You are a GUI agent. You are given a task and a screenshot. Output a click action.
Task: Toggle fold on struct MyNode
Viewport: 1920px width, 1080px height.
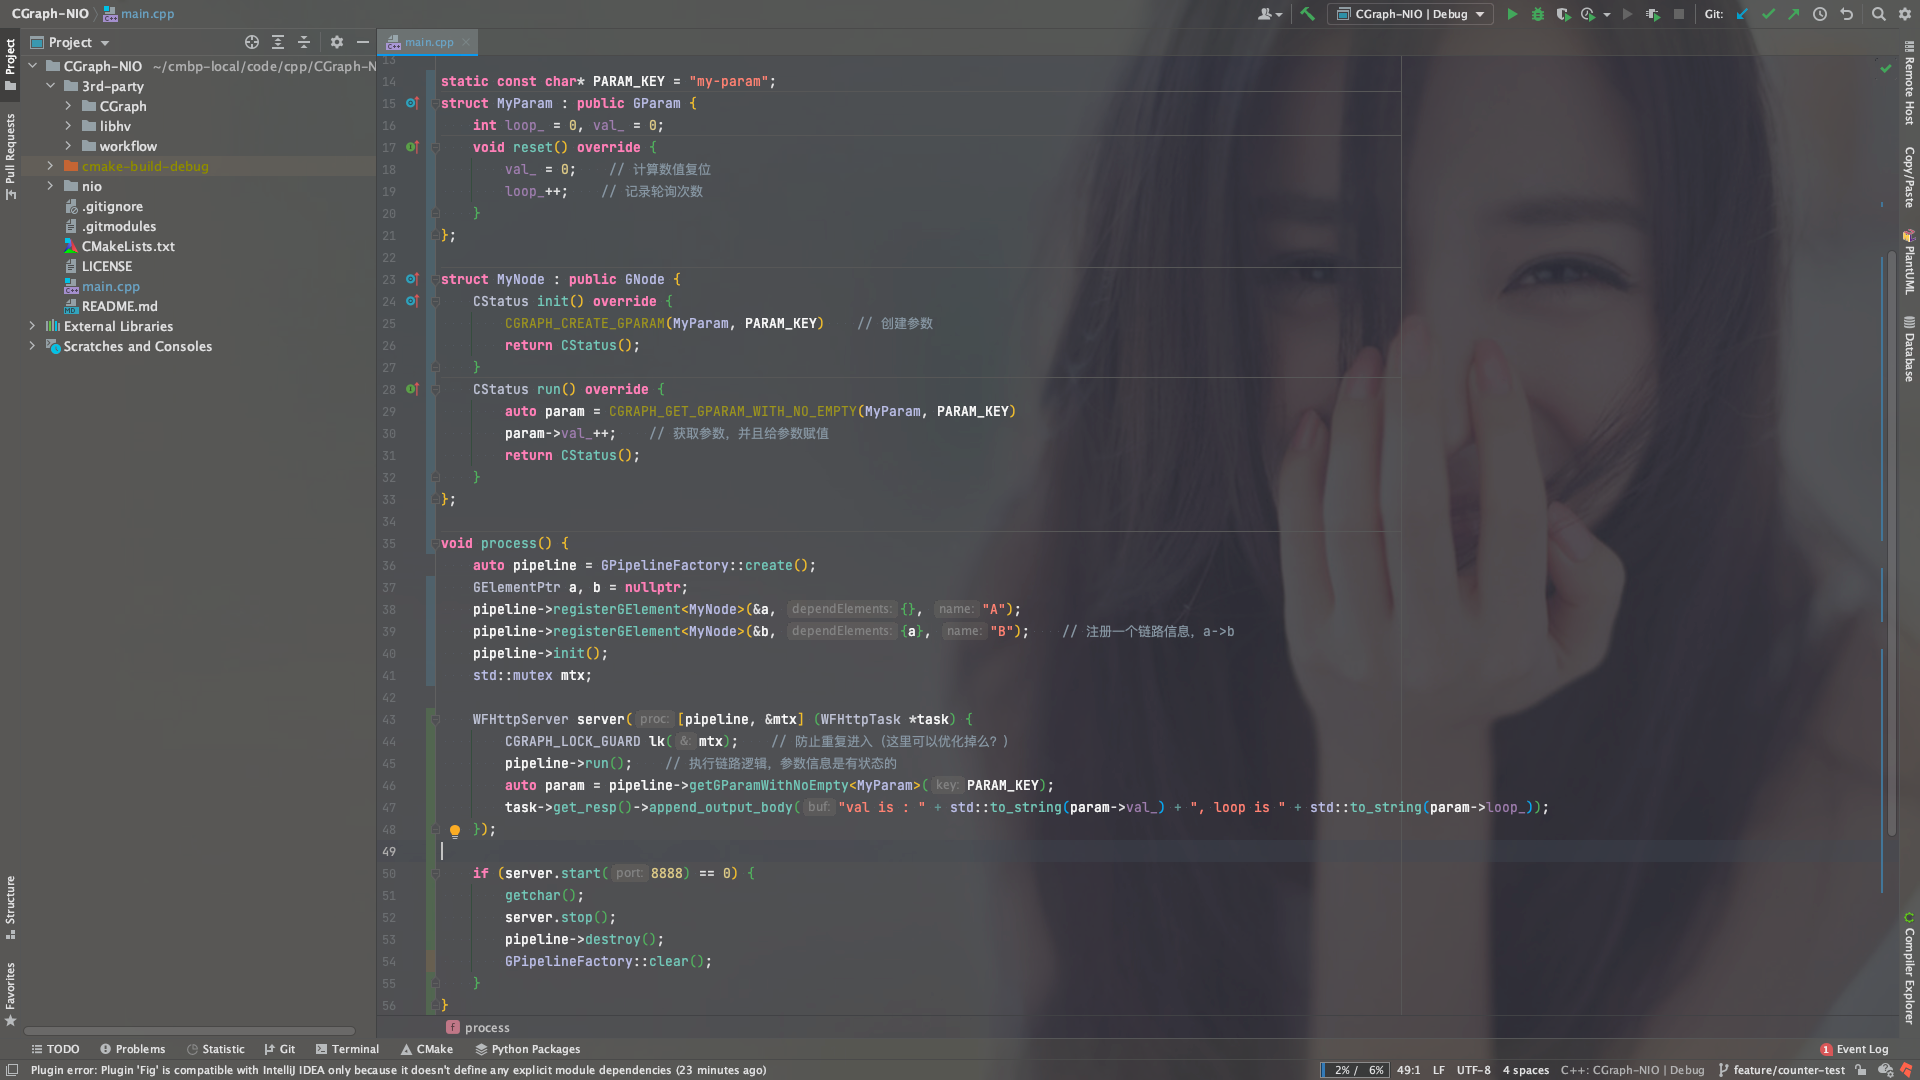pyautogui.click(x=436, y=279)
